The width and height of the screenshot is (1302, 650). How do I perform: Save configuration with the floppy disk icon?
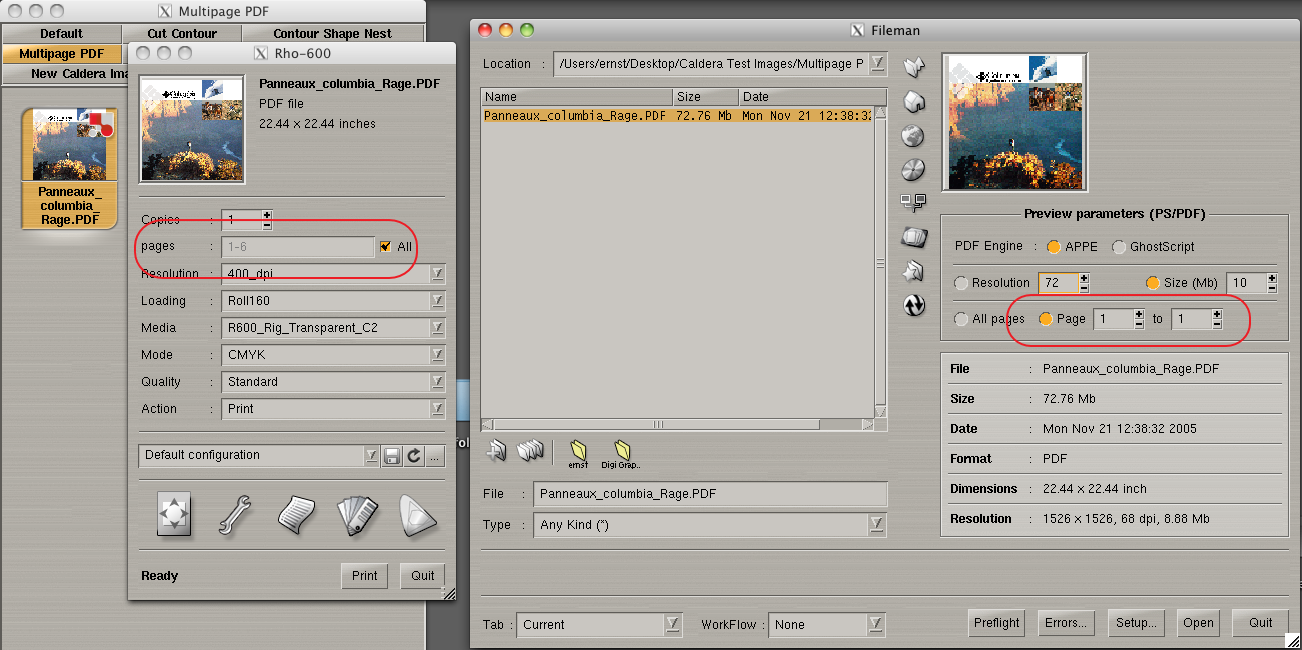(392, 456)
